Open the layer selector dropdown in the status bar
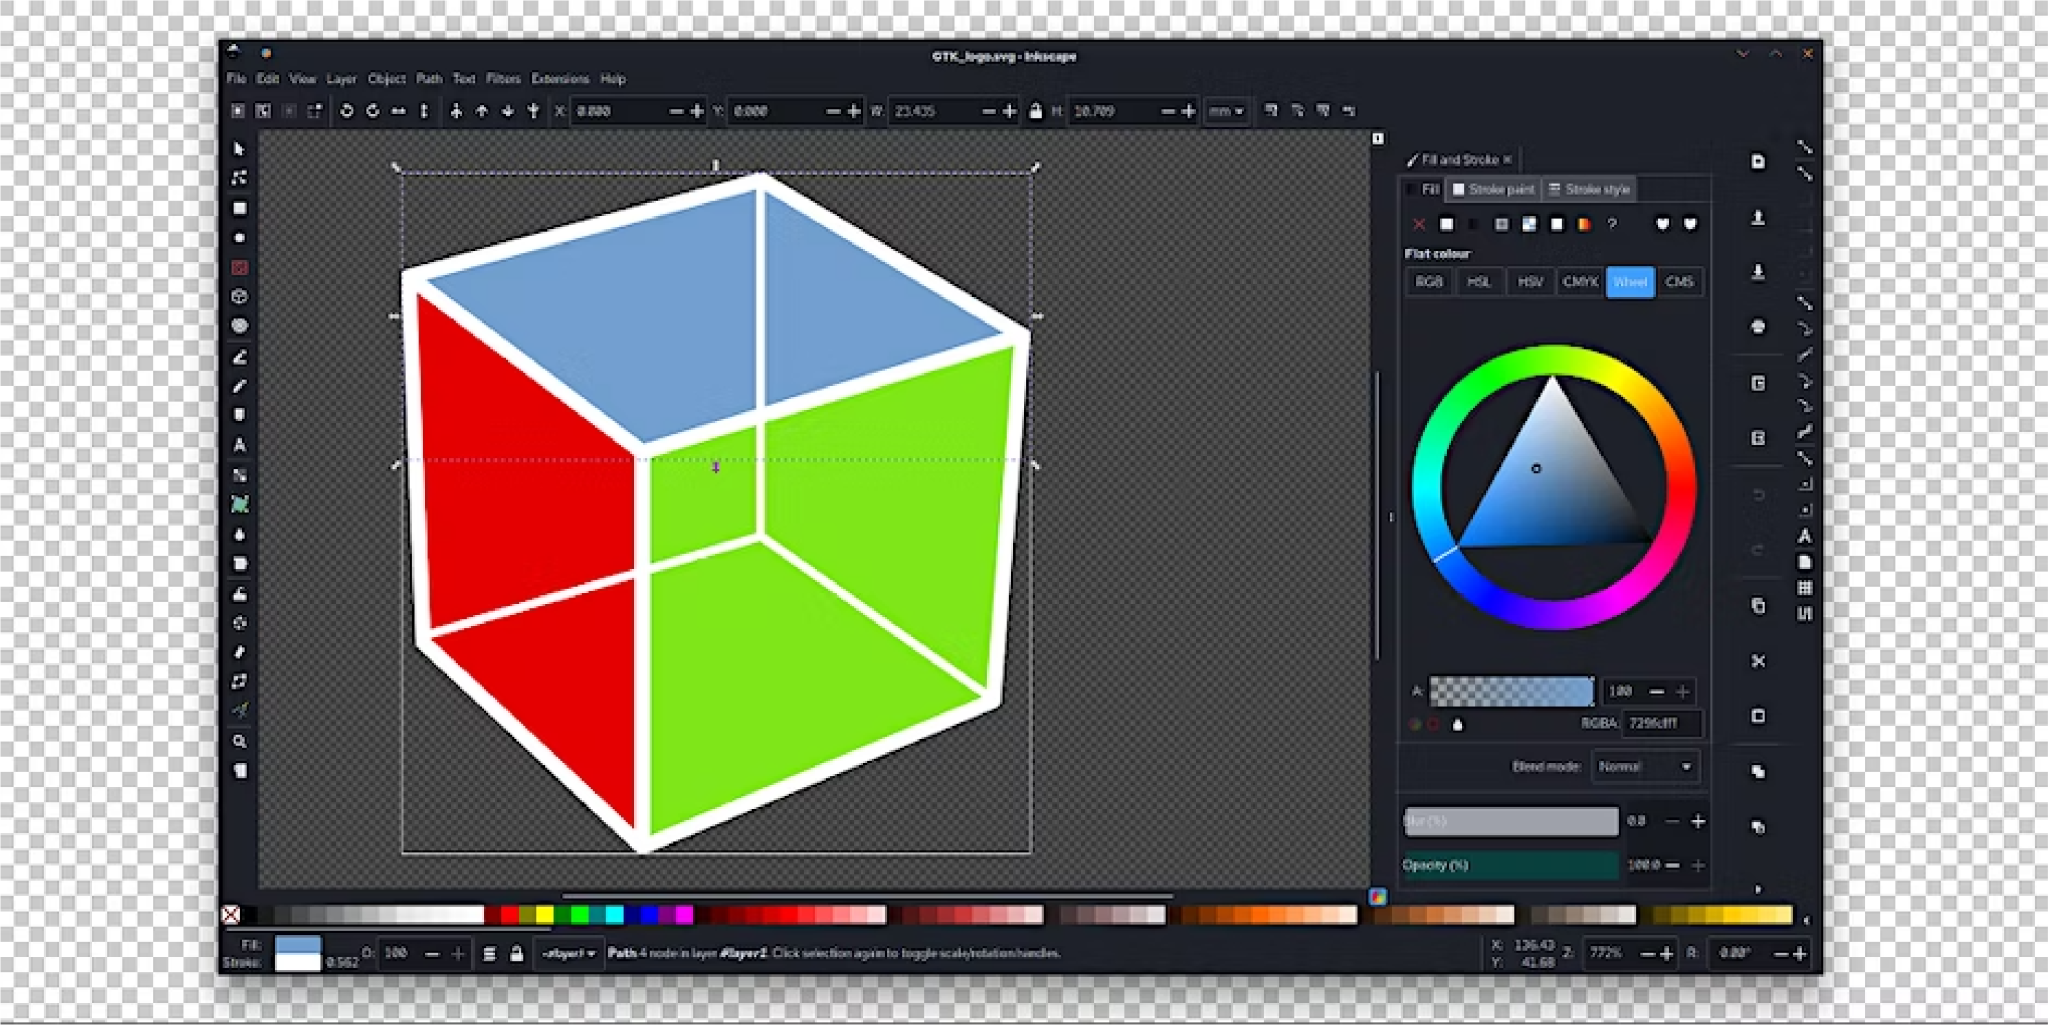Screen dimensions: 2048x1025 tap(568, 954)
